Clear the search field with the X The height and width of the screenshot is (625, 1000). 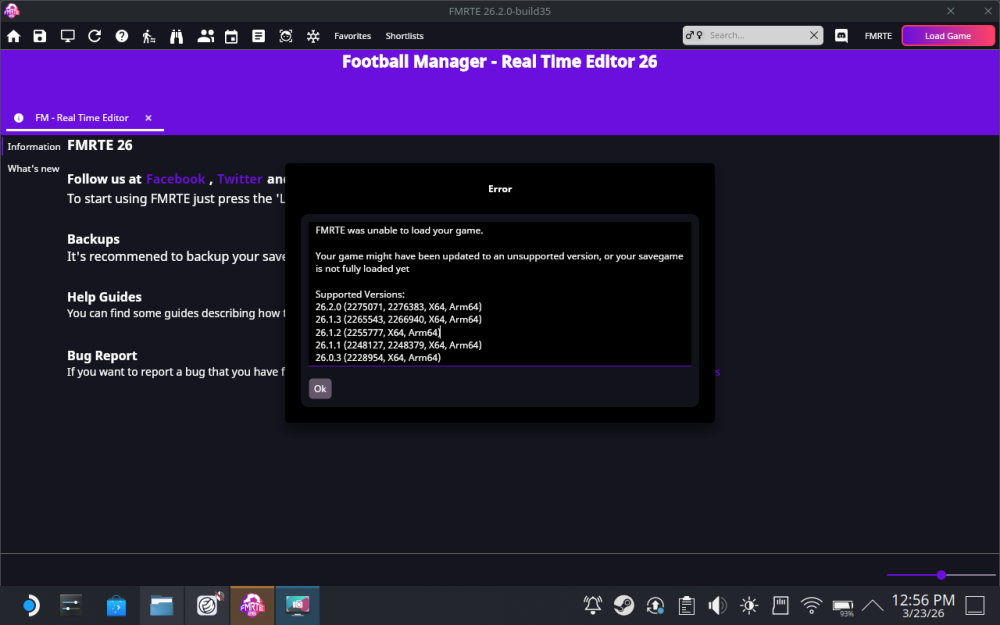point(815,35)
